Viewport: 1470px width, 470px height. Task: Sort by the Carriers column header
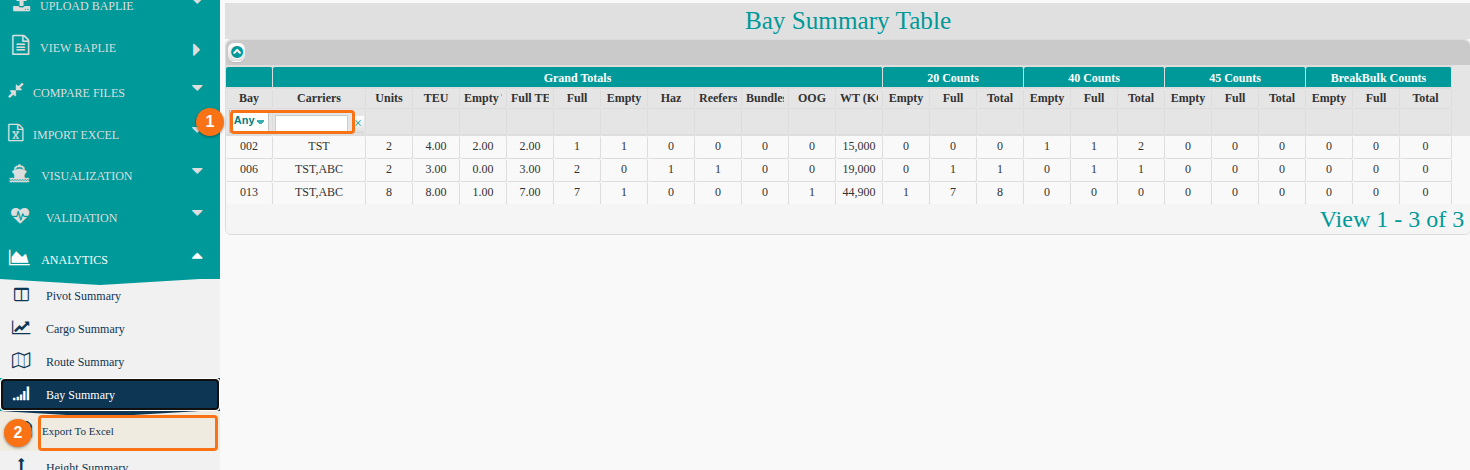pos(319,98)
